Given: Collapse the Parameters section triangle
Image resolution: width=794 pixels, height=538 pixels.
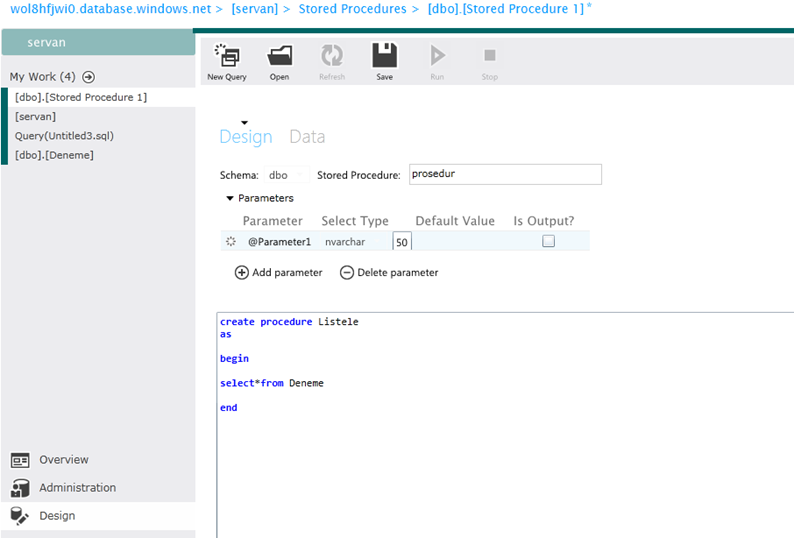Looking at the screenshot, I should pos(229,198).
